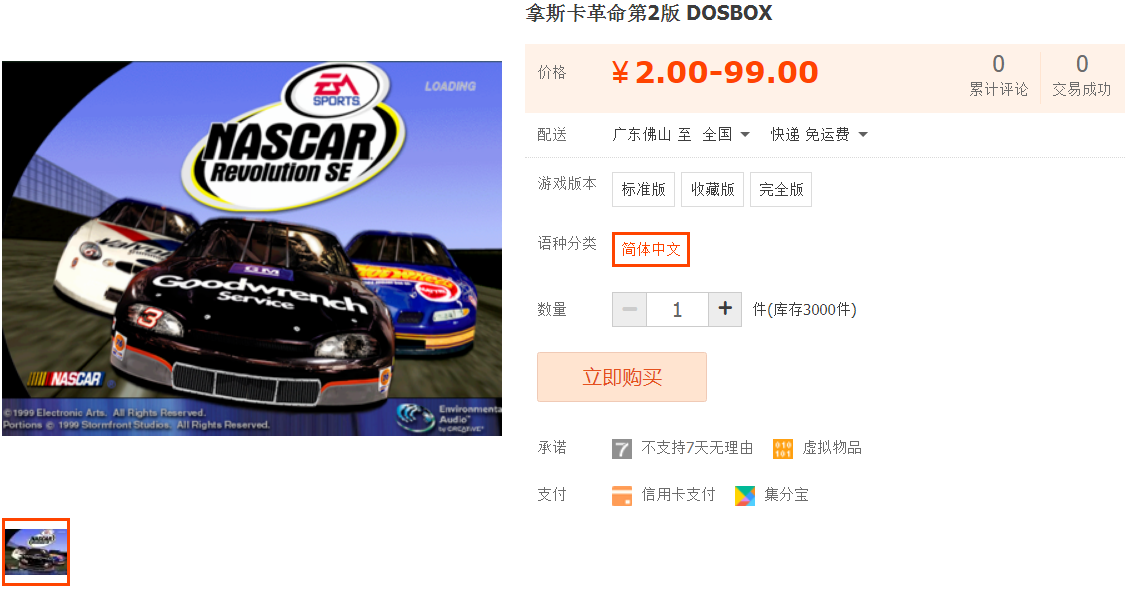Toggle the 简体中文 language option
The image size is (1130, 589).
(651, 249)
